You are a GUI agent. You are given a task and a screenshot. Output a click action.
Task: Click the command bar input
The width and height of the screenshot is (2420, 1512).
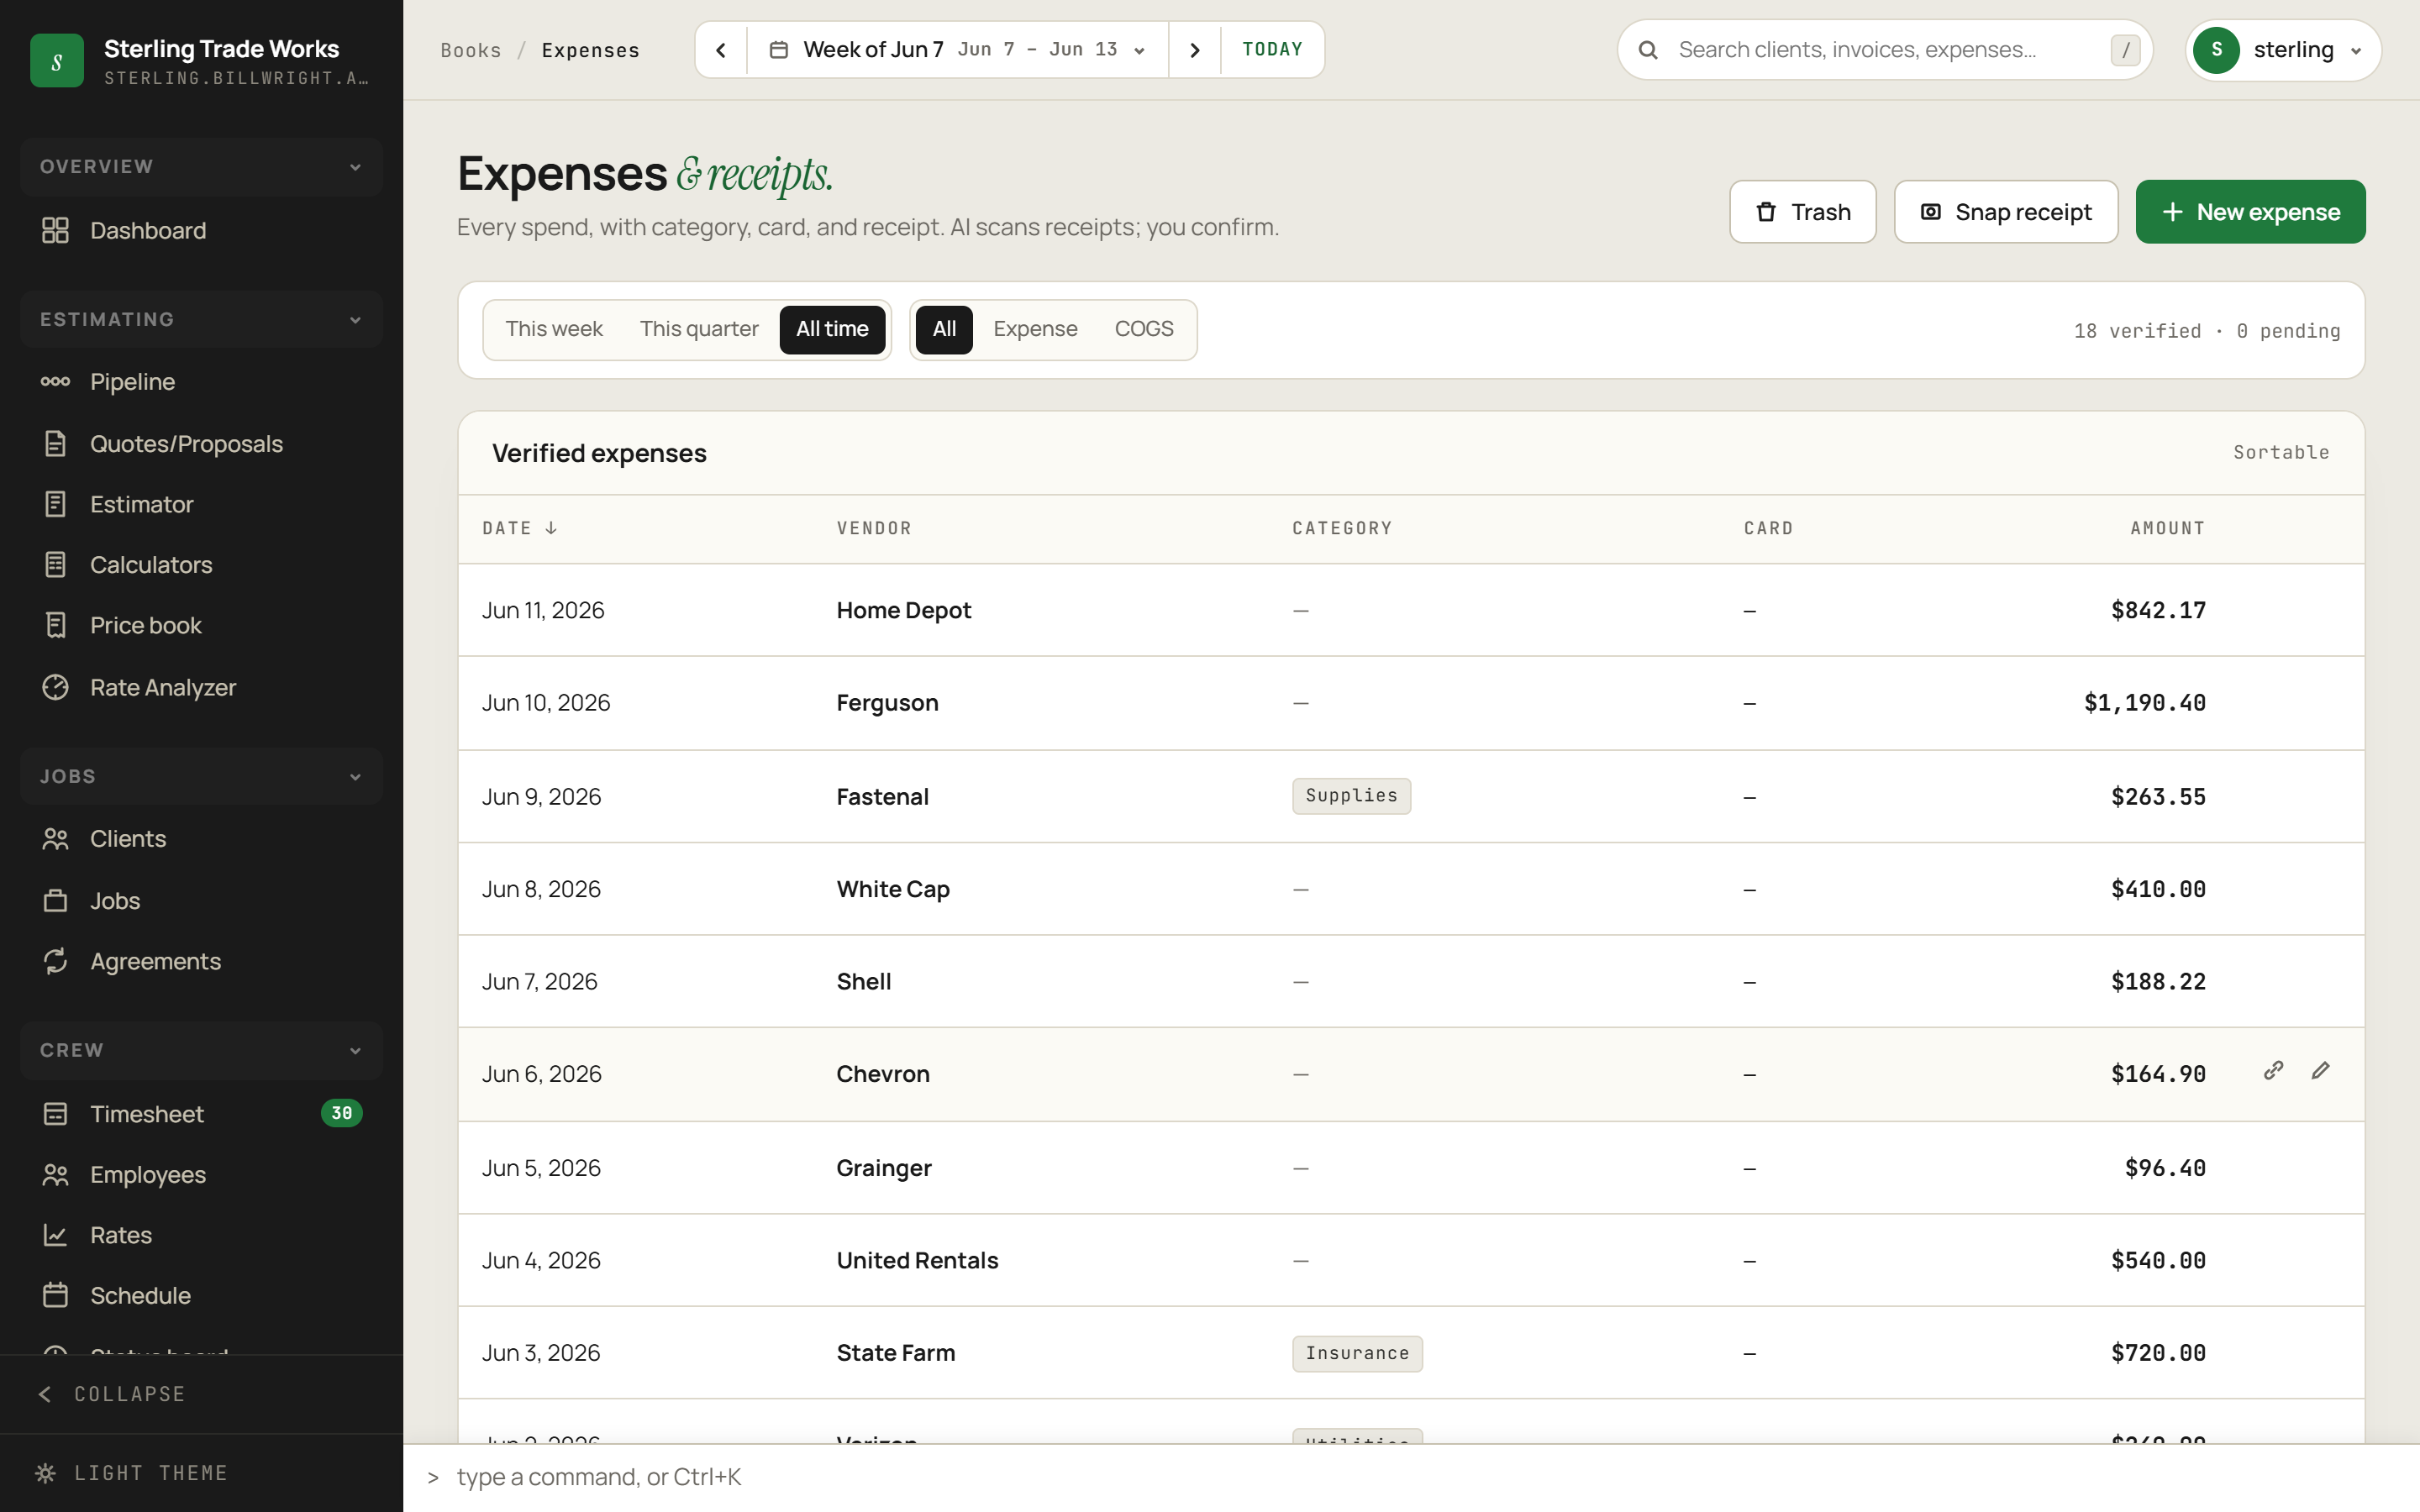[1410, 1477]
